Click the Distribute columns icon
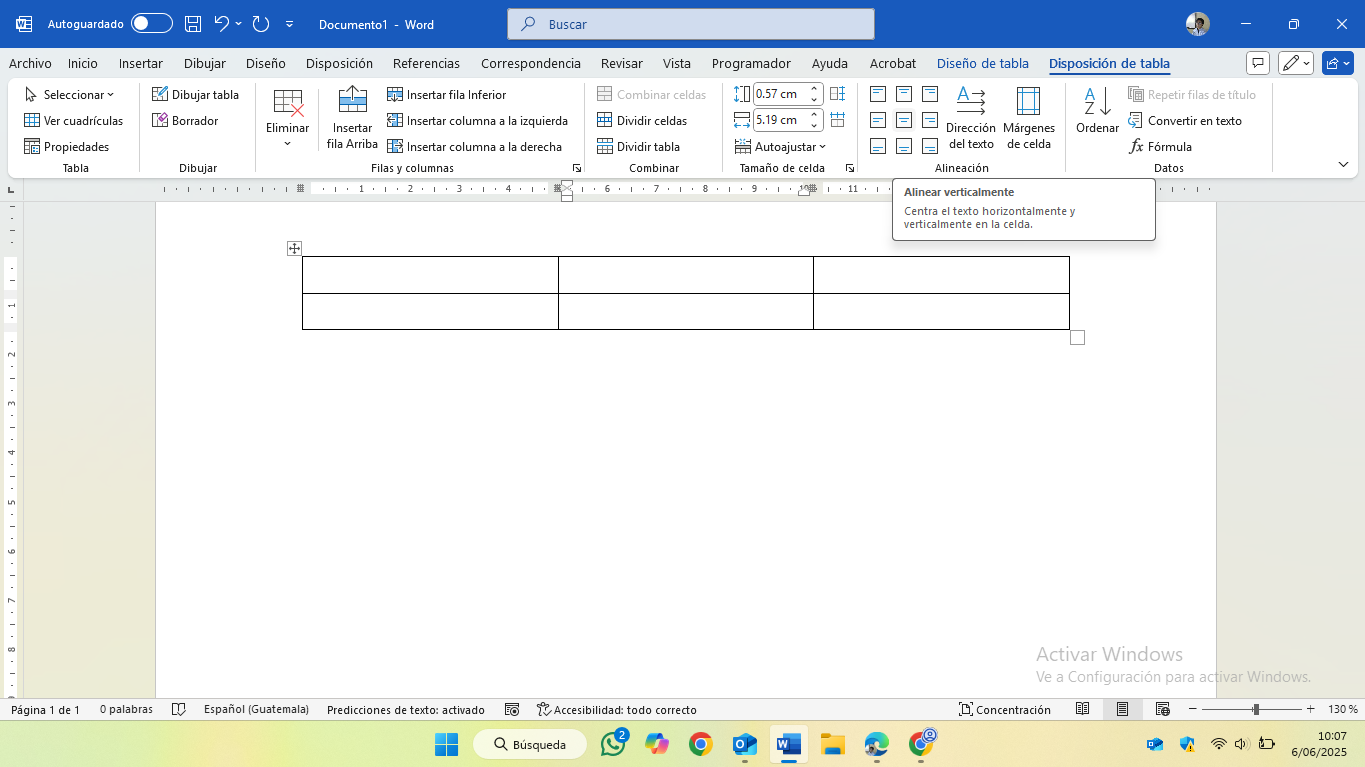 (x=838, y=120)
